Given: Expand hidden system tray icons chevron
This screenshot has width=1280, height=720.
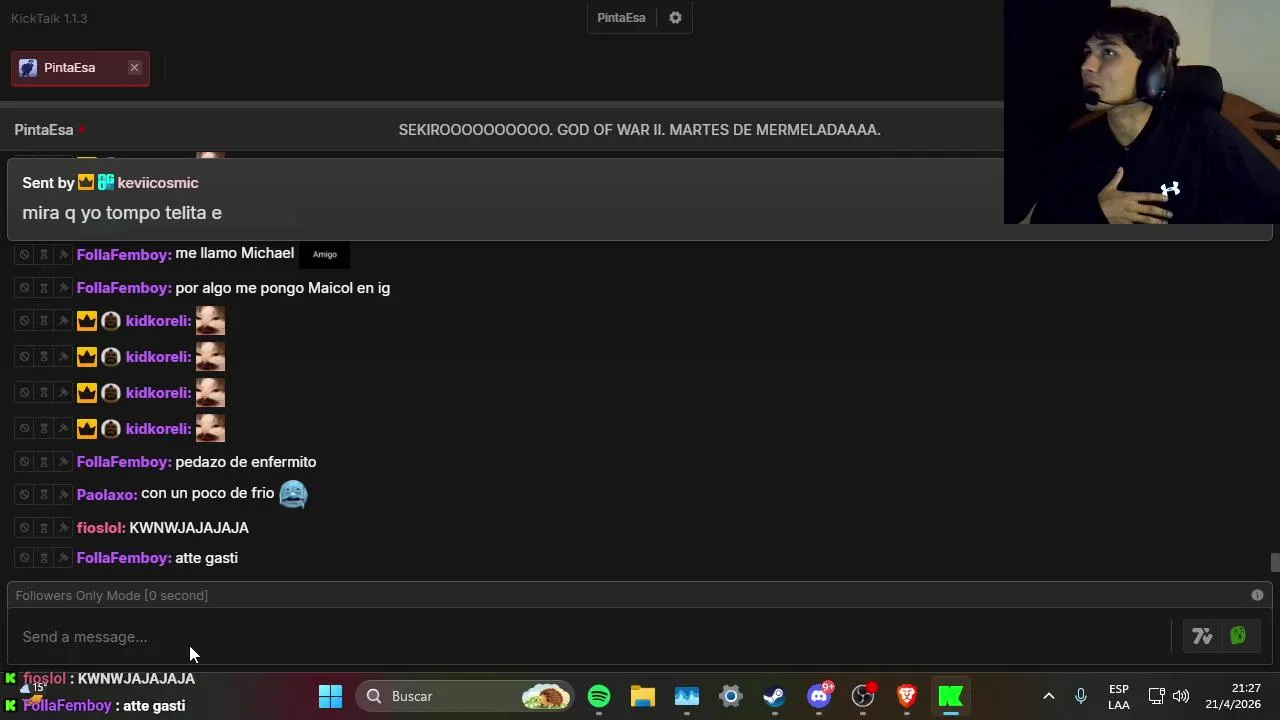Looking at the screenshot, I should pyautogui.click(x=1048, y=696).
